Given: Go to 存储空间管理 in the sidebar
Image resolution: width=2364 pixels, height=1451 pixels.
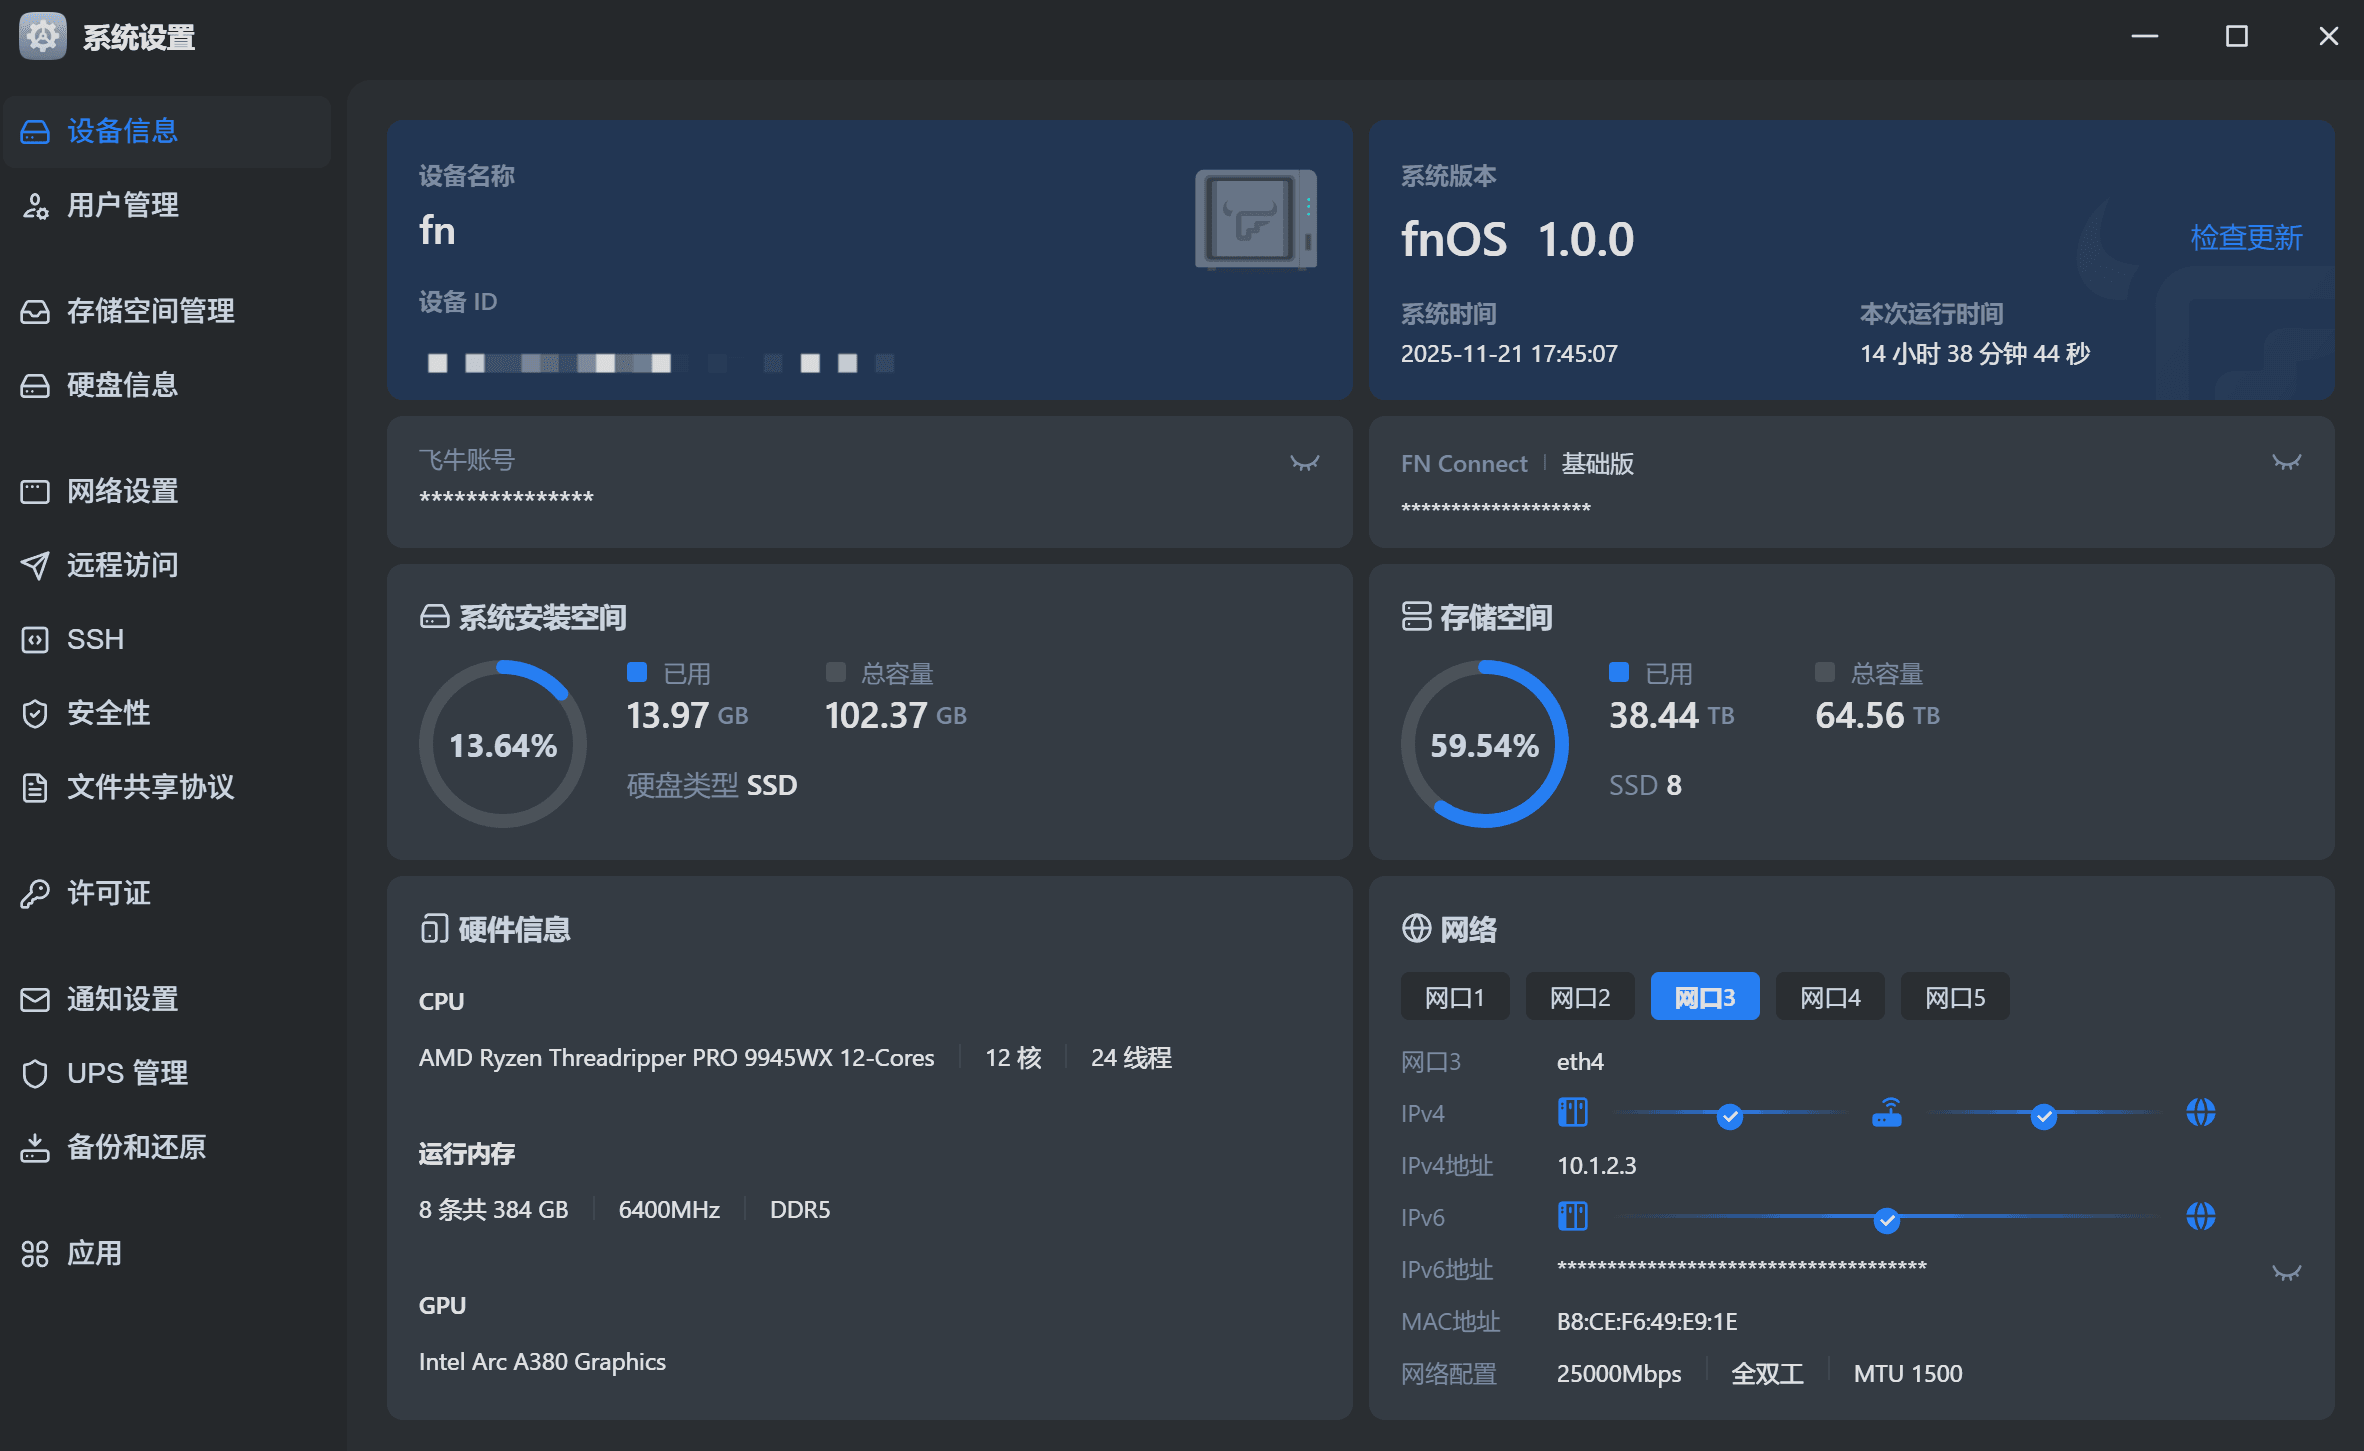Looking at the screenshot, I should click(150, 311).
